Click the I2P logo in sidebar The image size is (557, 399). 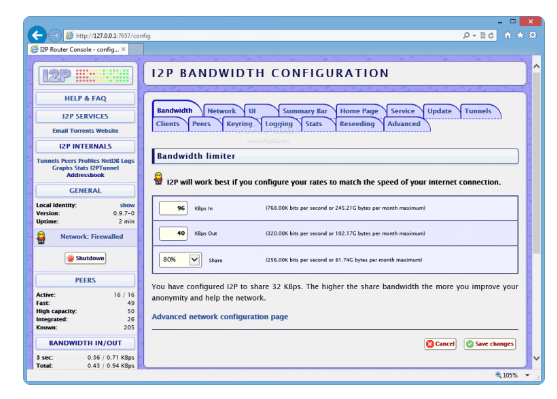click(86, 75)
